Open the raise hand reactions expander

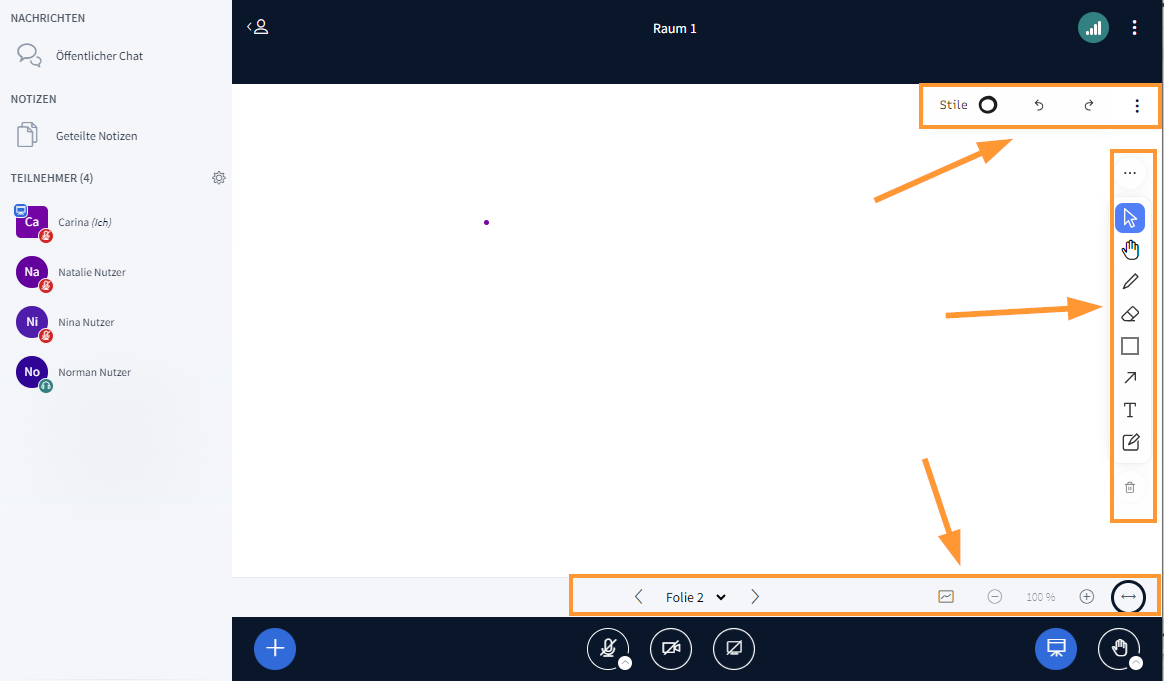point(1136,663)
